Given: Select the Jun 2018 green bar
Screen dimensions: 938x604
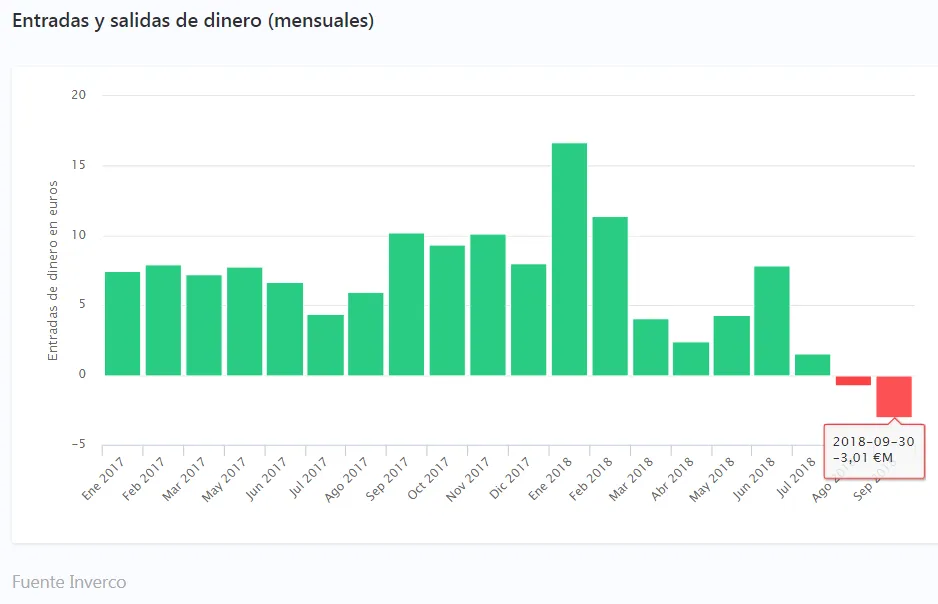Looking at the screenshot, I should [772, 320].
